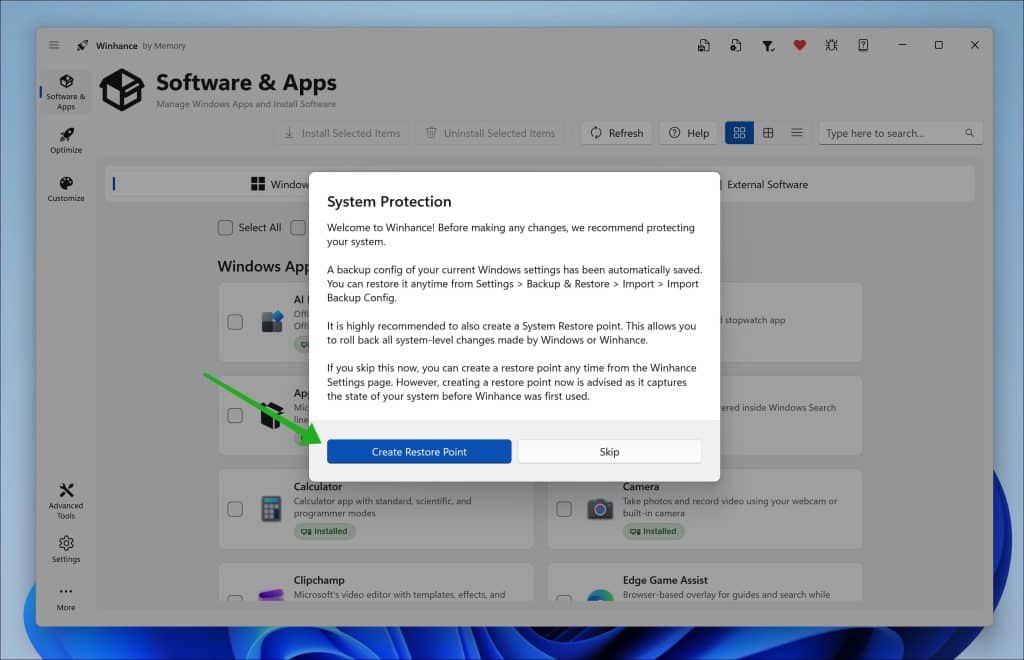Open Settings gear in sidebar
Image resolution: width=1024 pixels, height=660 pixels.
(66, 549)
